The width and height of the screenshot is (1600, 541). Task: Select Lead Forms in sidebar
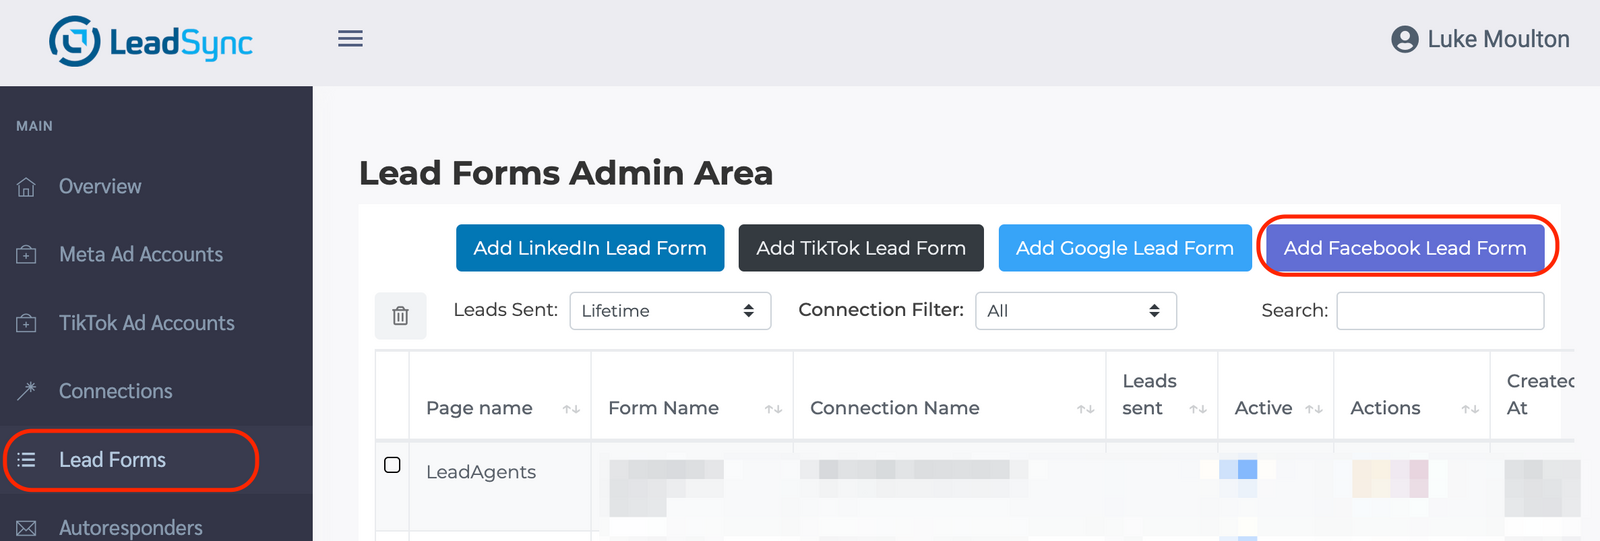tap(112, 460)
